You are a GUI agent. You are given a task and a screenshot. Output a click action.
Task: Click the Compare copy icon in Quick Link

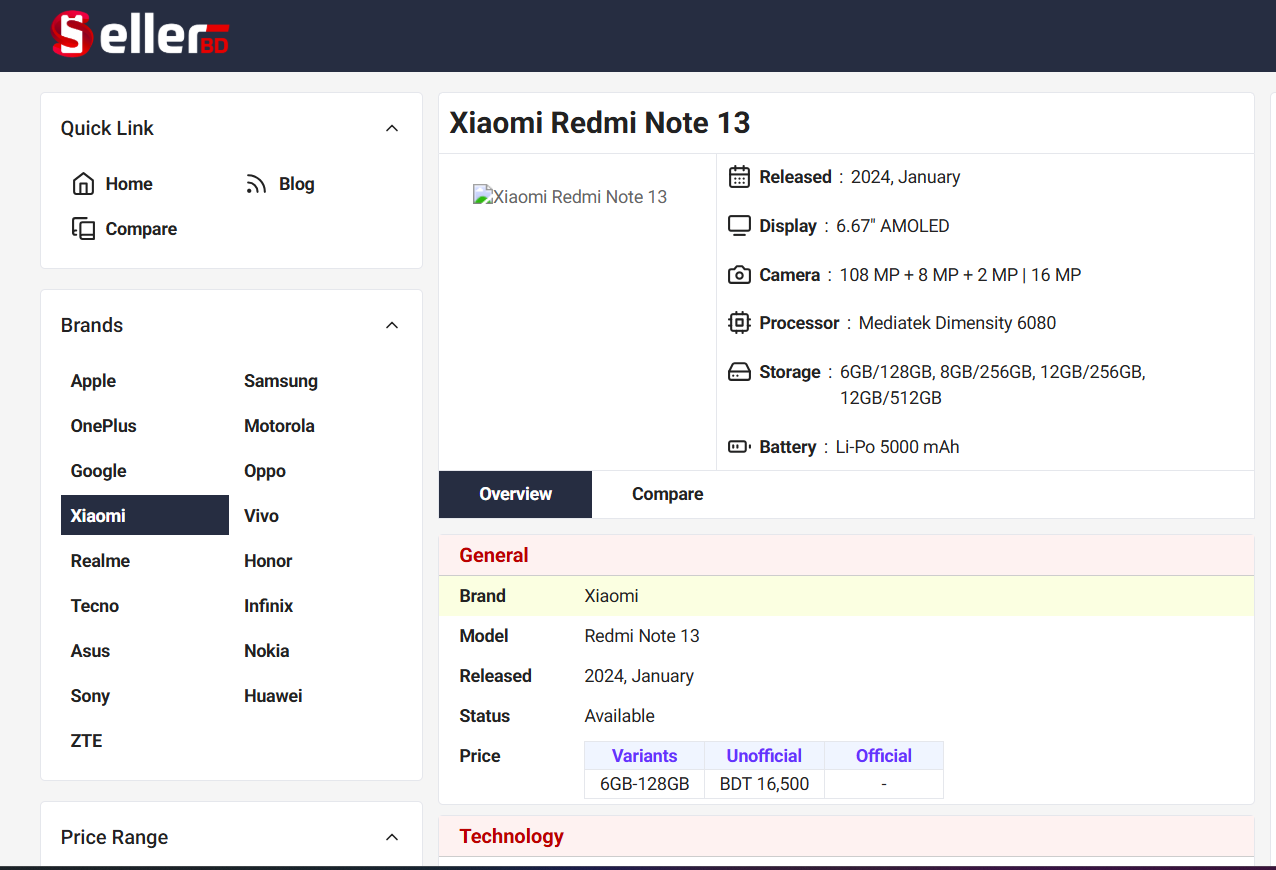(83, 229)
